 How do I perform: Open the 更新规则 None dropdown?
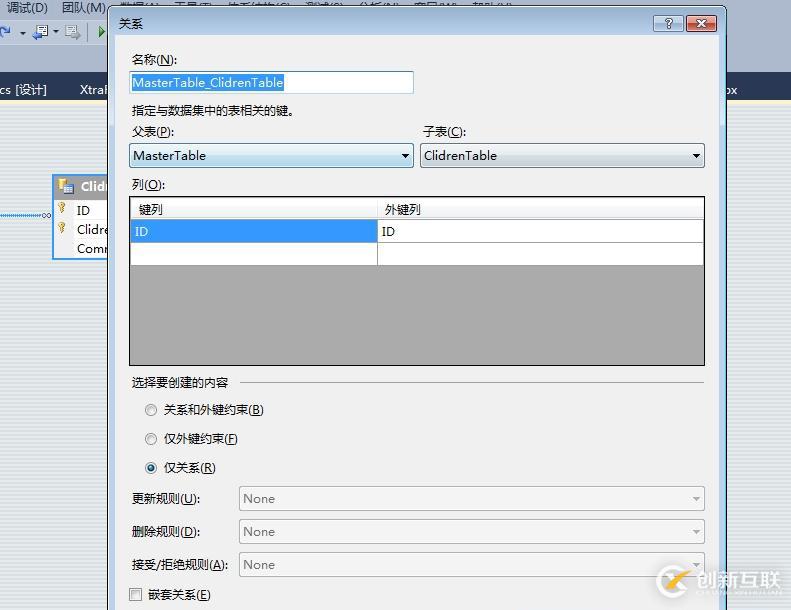tap(472, 498)
